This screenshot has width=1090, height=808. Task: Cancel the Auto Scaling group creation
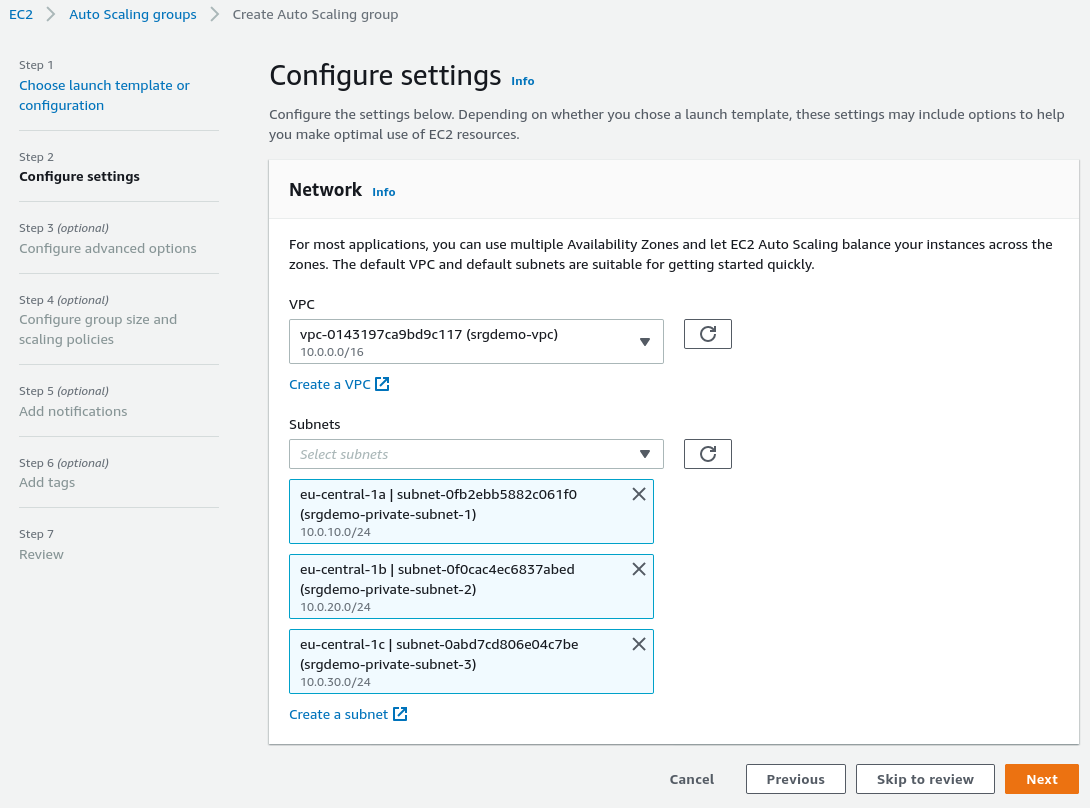pyautogui.click(x=692, y=779)
